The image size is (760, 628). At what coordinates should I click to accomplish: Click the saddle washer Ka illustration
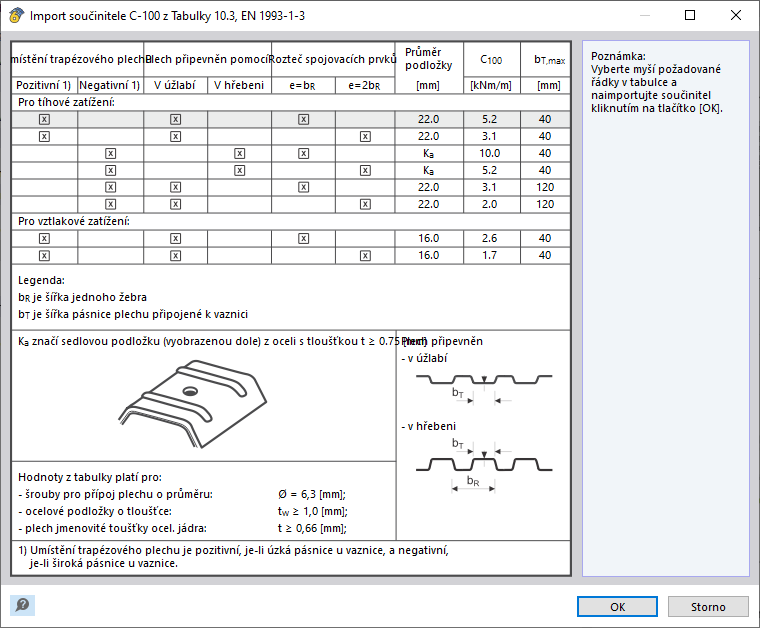point(193,403)
